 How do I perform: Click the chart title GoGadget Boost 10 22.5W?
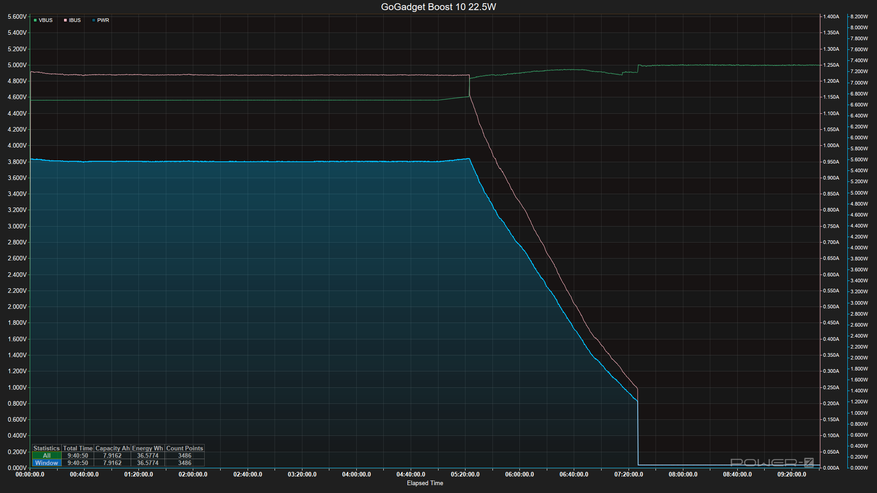click(438, 7)
